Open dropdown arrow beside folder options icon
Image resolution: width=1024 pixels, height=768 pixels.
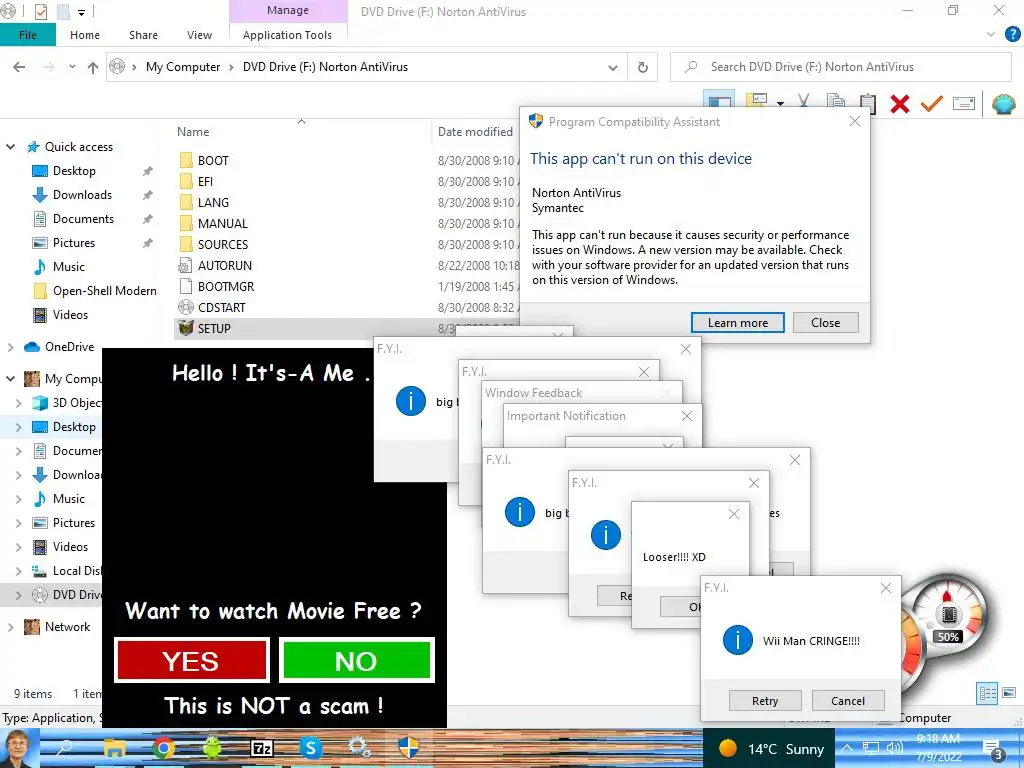[x=780, y=104]
